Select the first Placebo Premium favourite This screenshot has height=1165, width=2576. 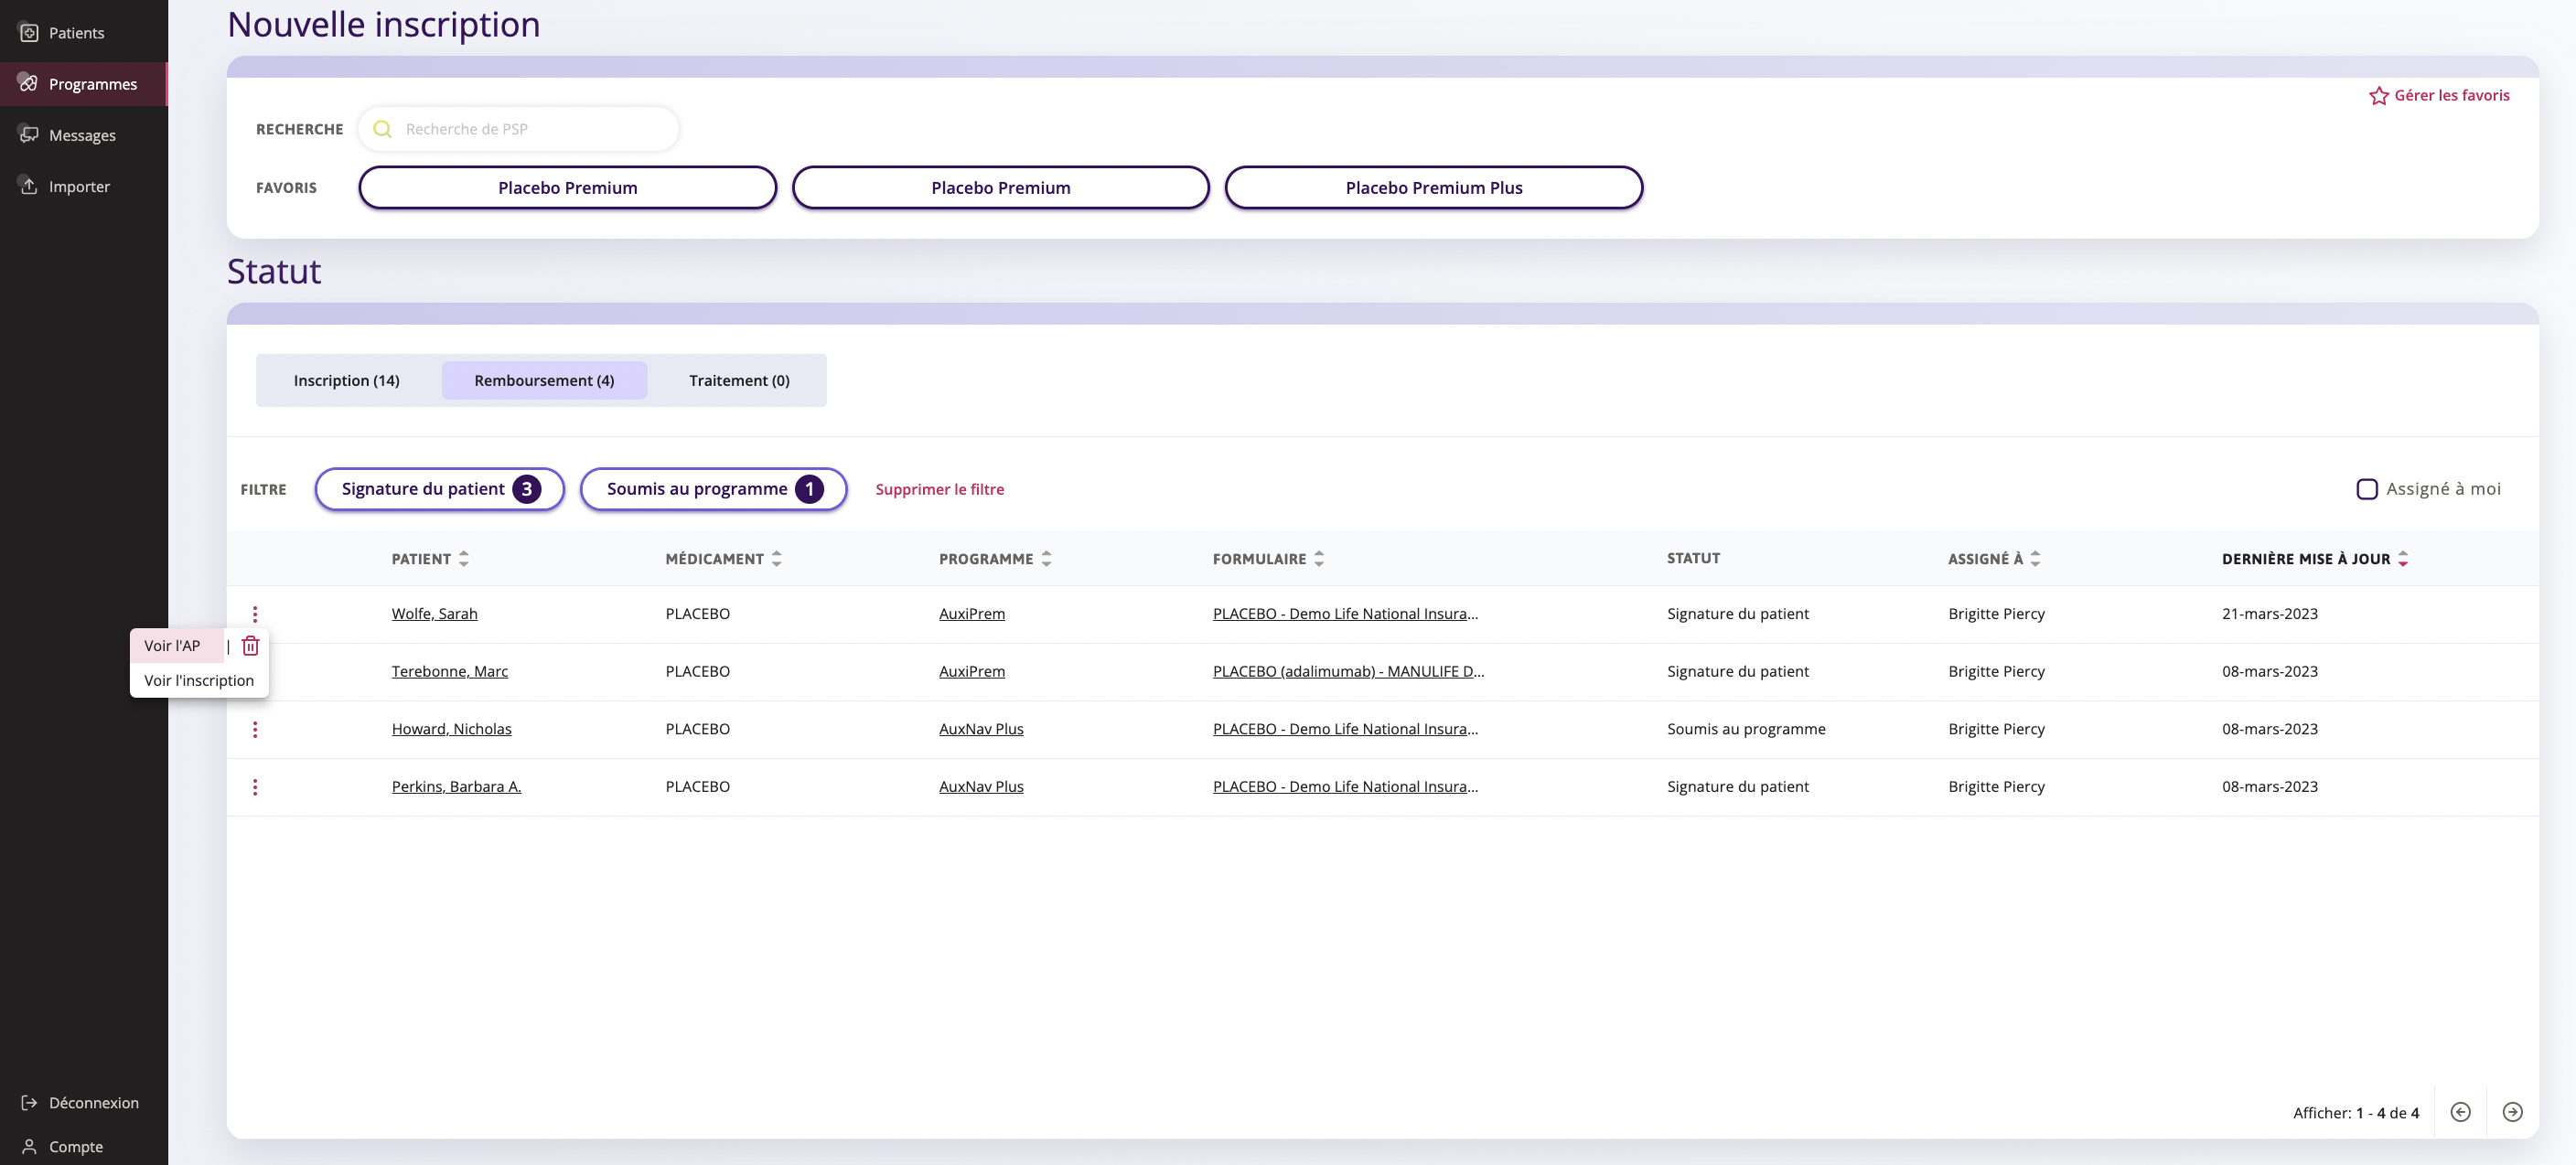[568, 187]
